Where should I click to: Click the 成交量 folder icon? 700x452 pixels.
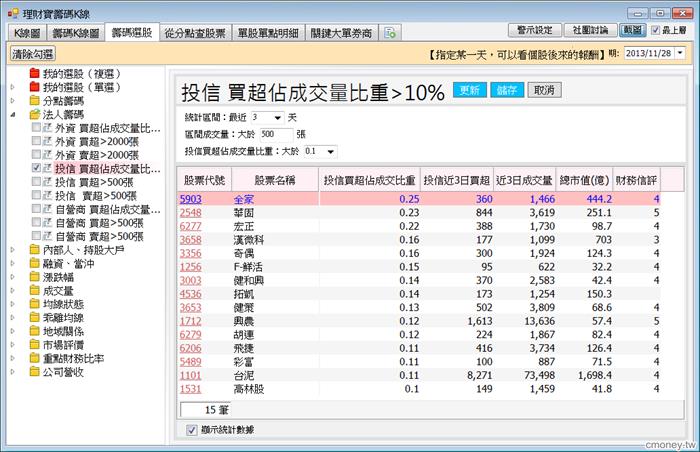pos(34,290)
